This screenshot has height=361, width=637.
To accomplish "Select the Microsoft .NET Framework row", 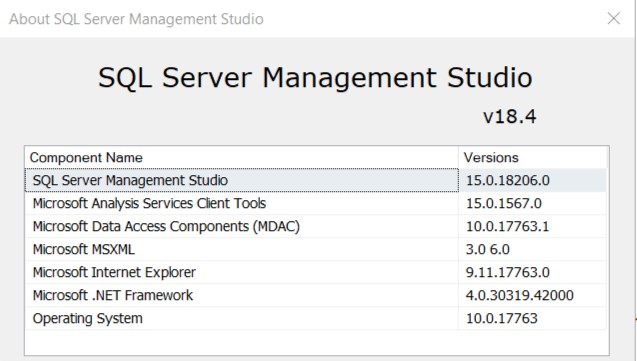I will [316, 295].
